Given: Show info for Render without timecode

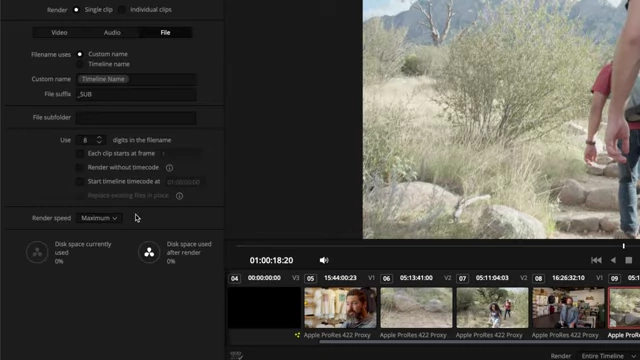Looking at the screenshot, I should click(x=169, y=168).
